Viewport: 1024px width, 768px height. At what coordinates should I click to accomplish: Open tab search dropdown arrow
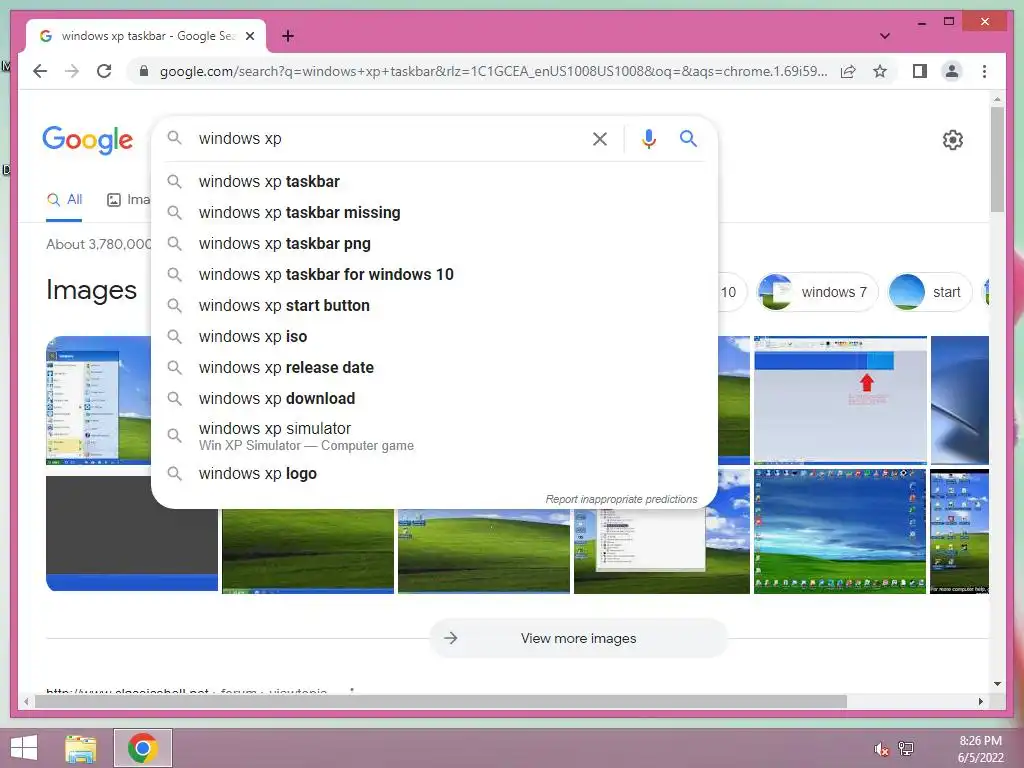[x=884, y=36]
